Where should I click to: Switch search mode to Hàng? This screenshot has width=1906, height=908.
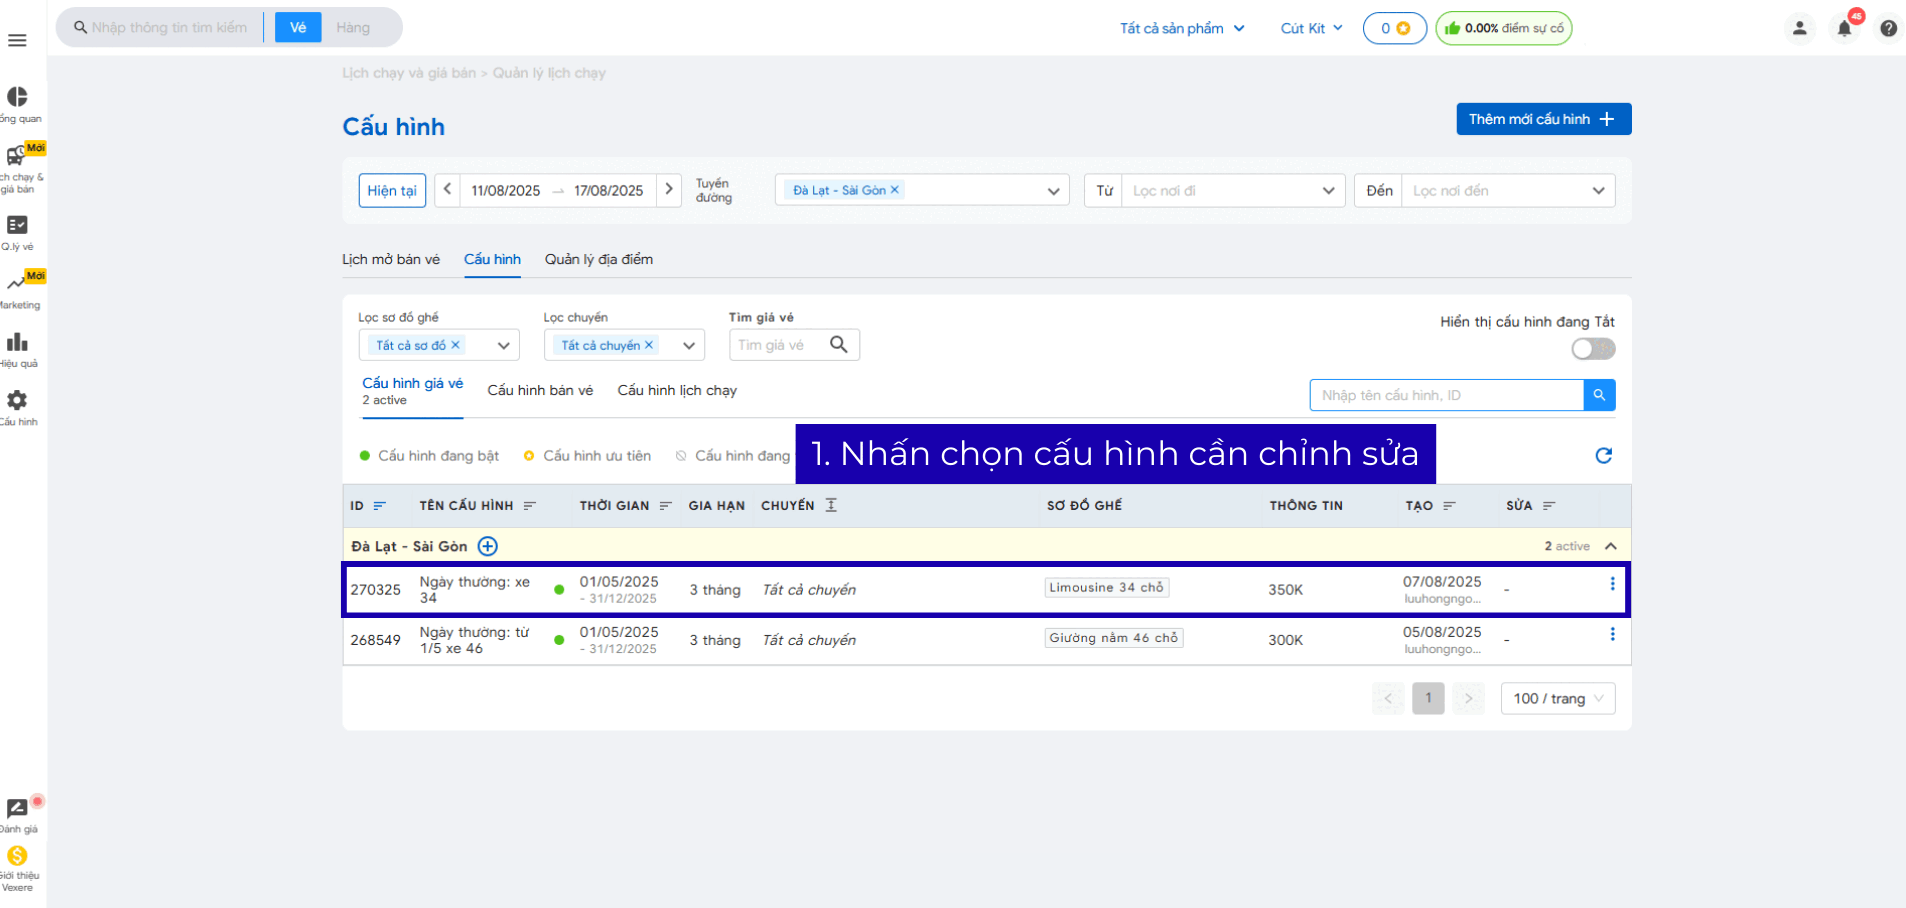[353, 28]
